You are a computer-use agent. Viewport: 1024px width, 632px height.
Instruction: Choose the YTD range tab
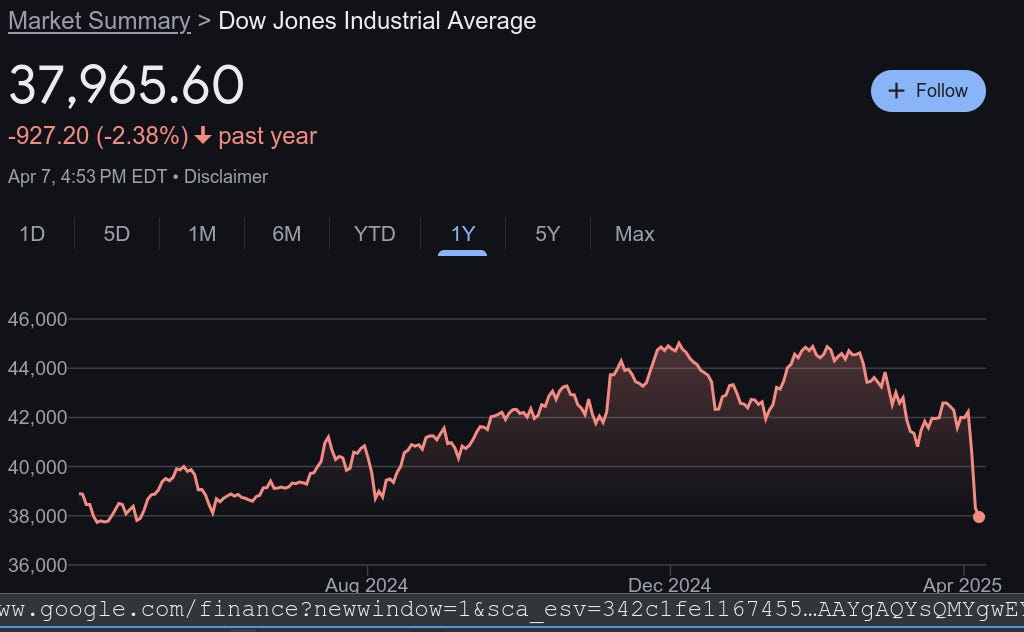(x=375, y=234)
